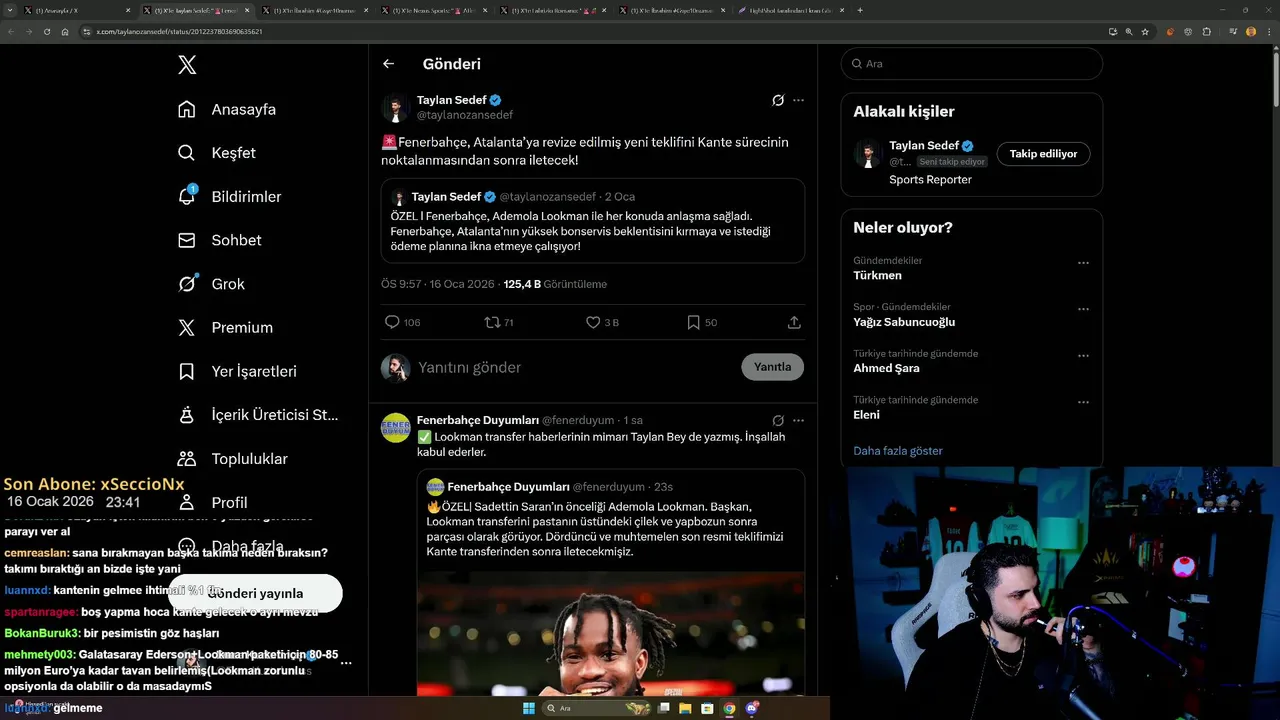Open more options for Eleni trend
The image size is (1280, 720).
click(x=1083, y=402)
